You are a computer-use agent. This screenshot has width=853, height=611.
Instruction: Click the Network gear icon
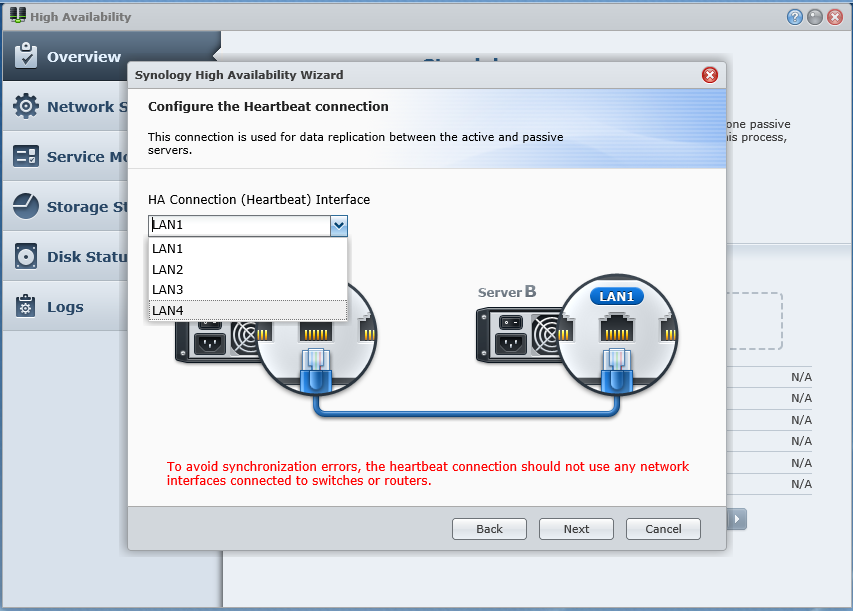26,106
